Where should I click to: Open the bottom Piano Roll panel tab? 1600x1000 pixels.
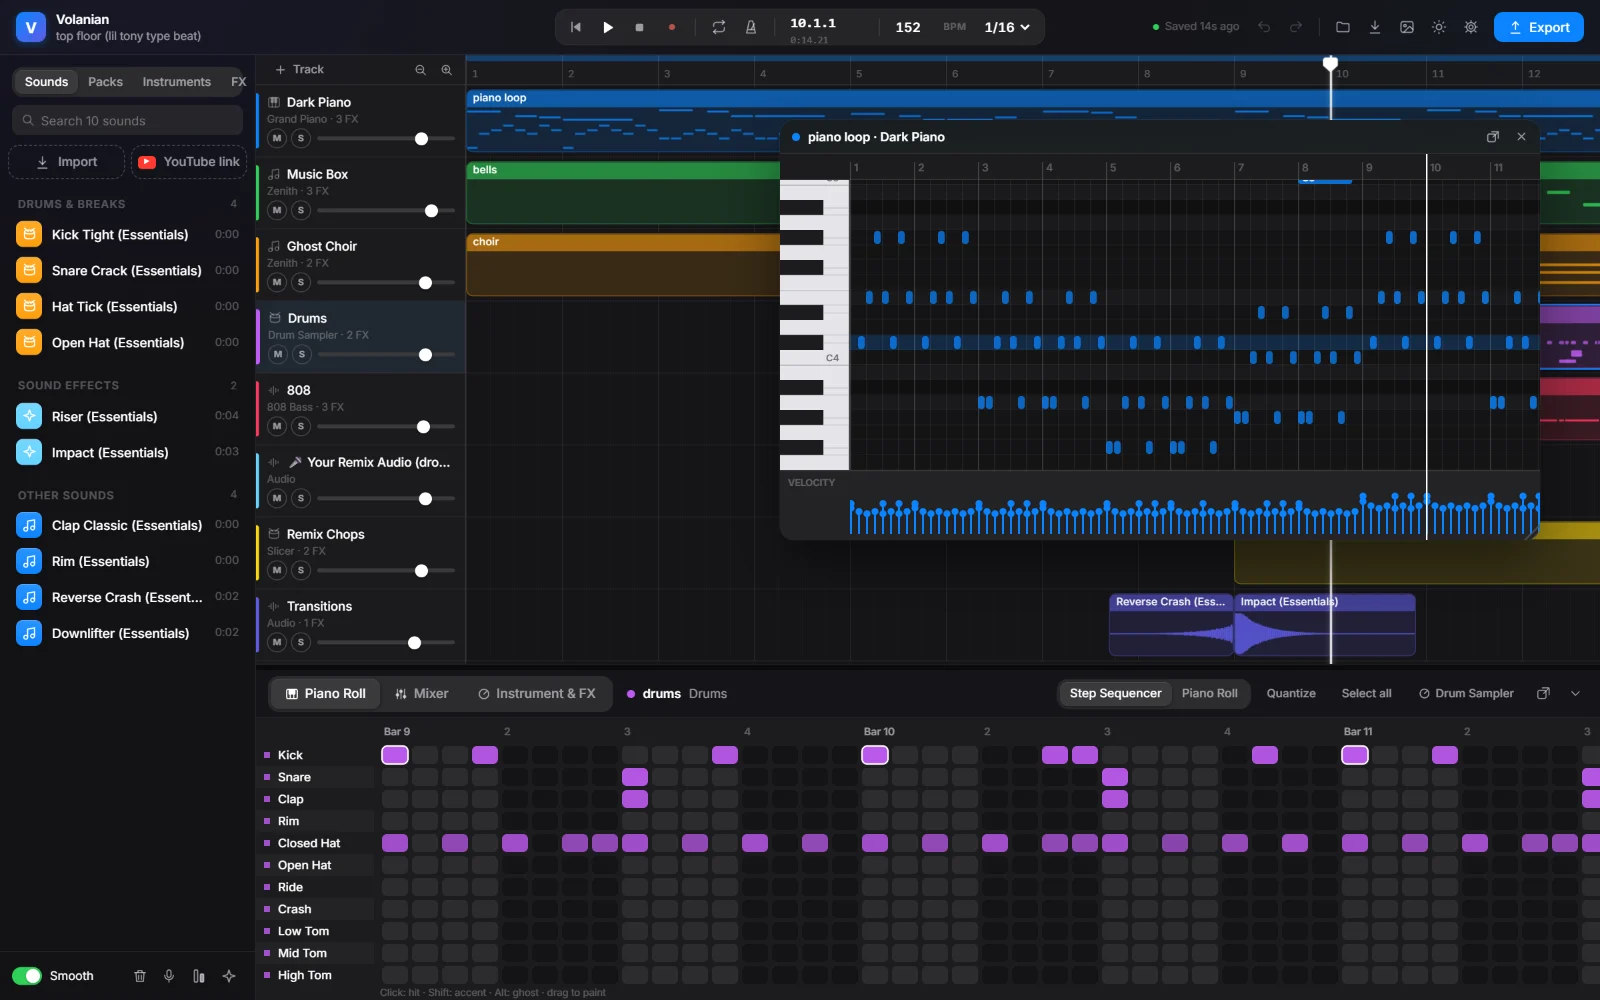pyautogui.click(x=326, y=694)
